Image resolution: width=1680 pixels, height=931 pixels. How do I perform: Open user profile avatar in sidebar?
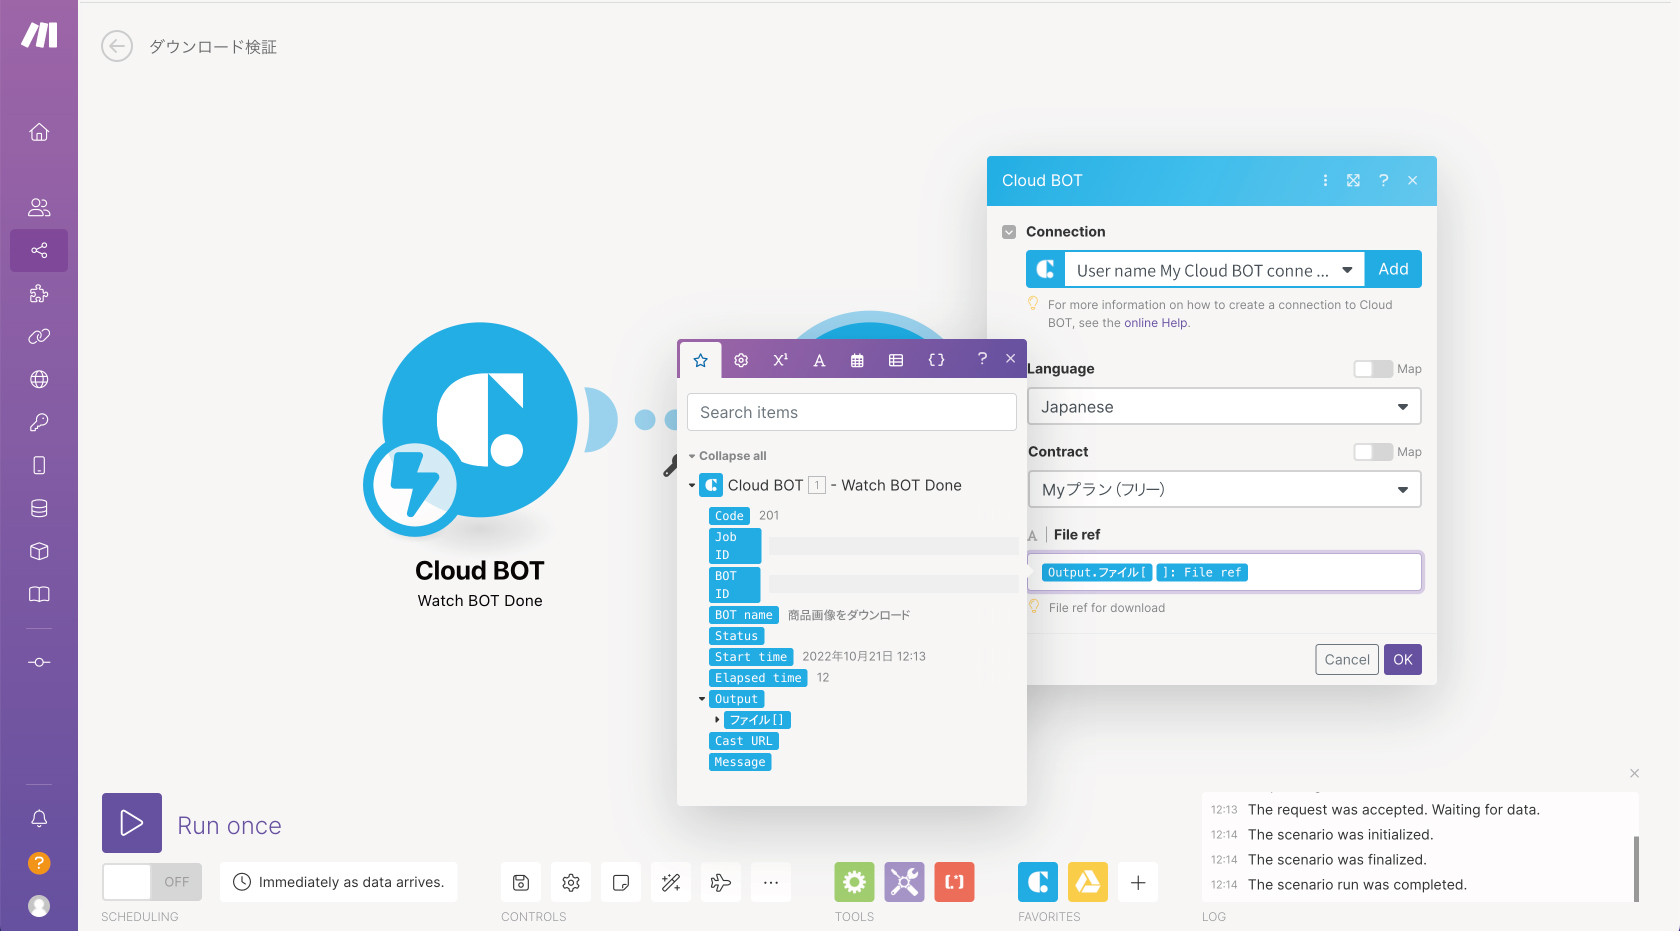point(39,905)
